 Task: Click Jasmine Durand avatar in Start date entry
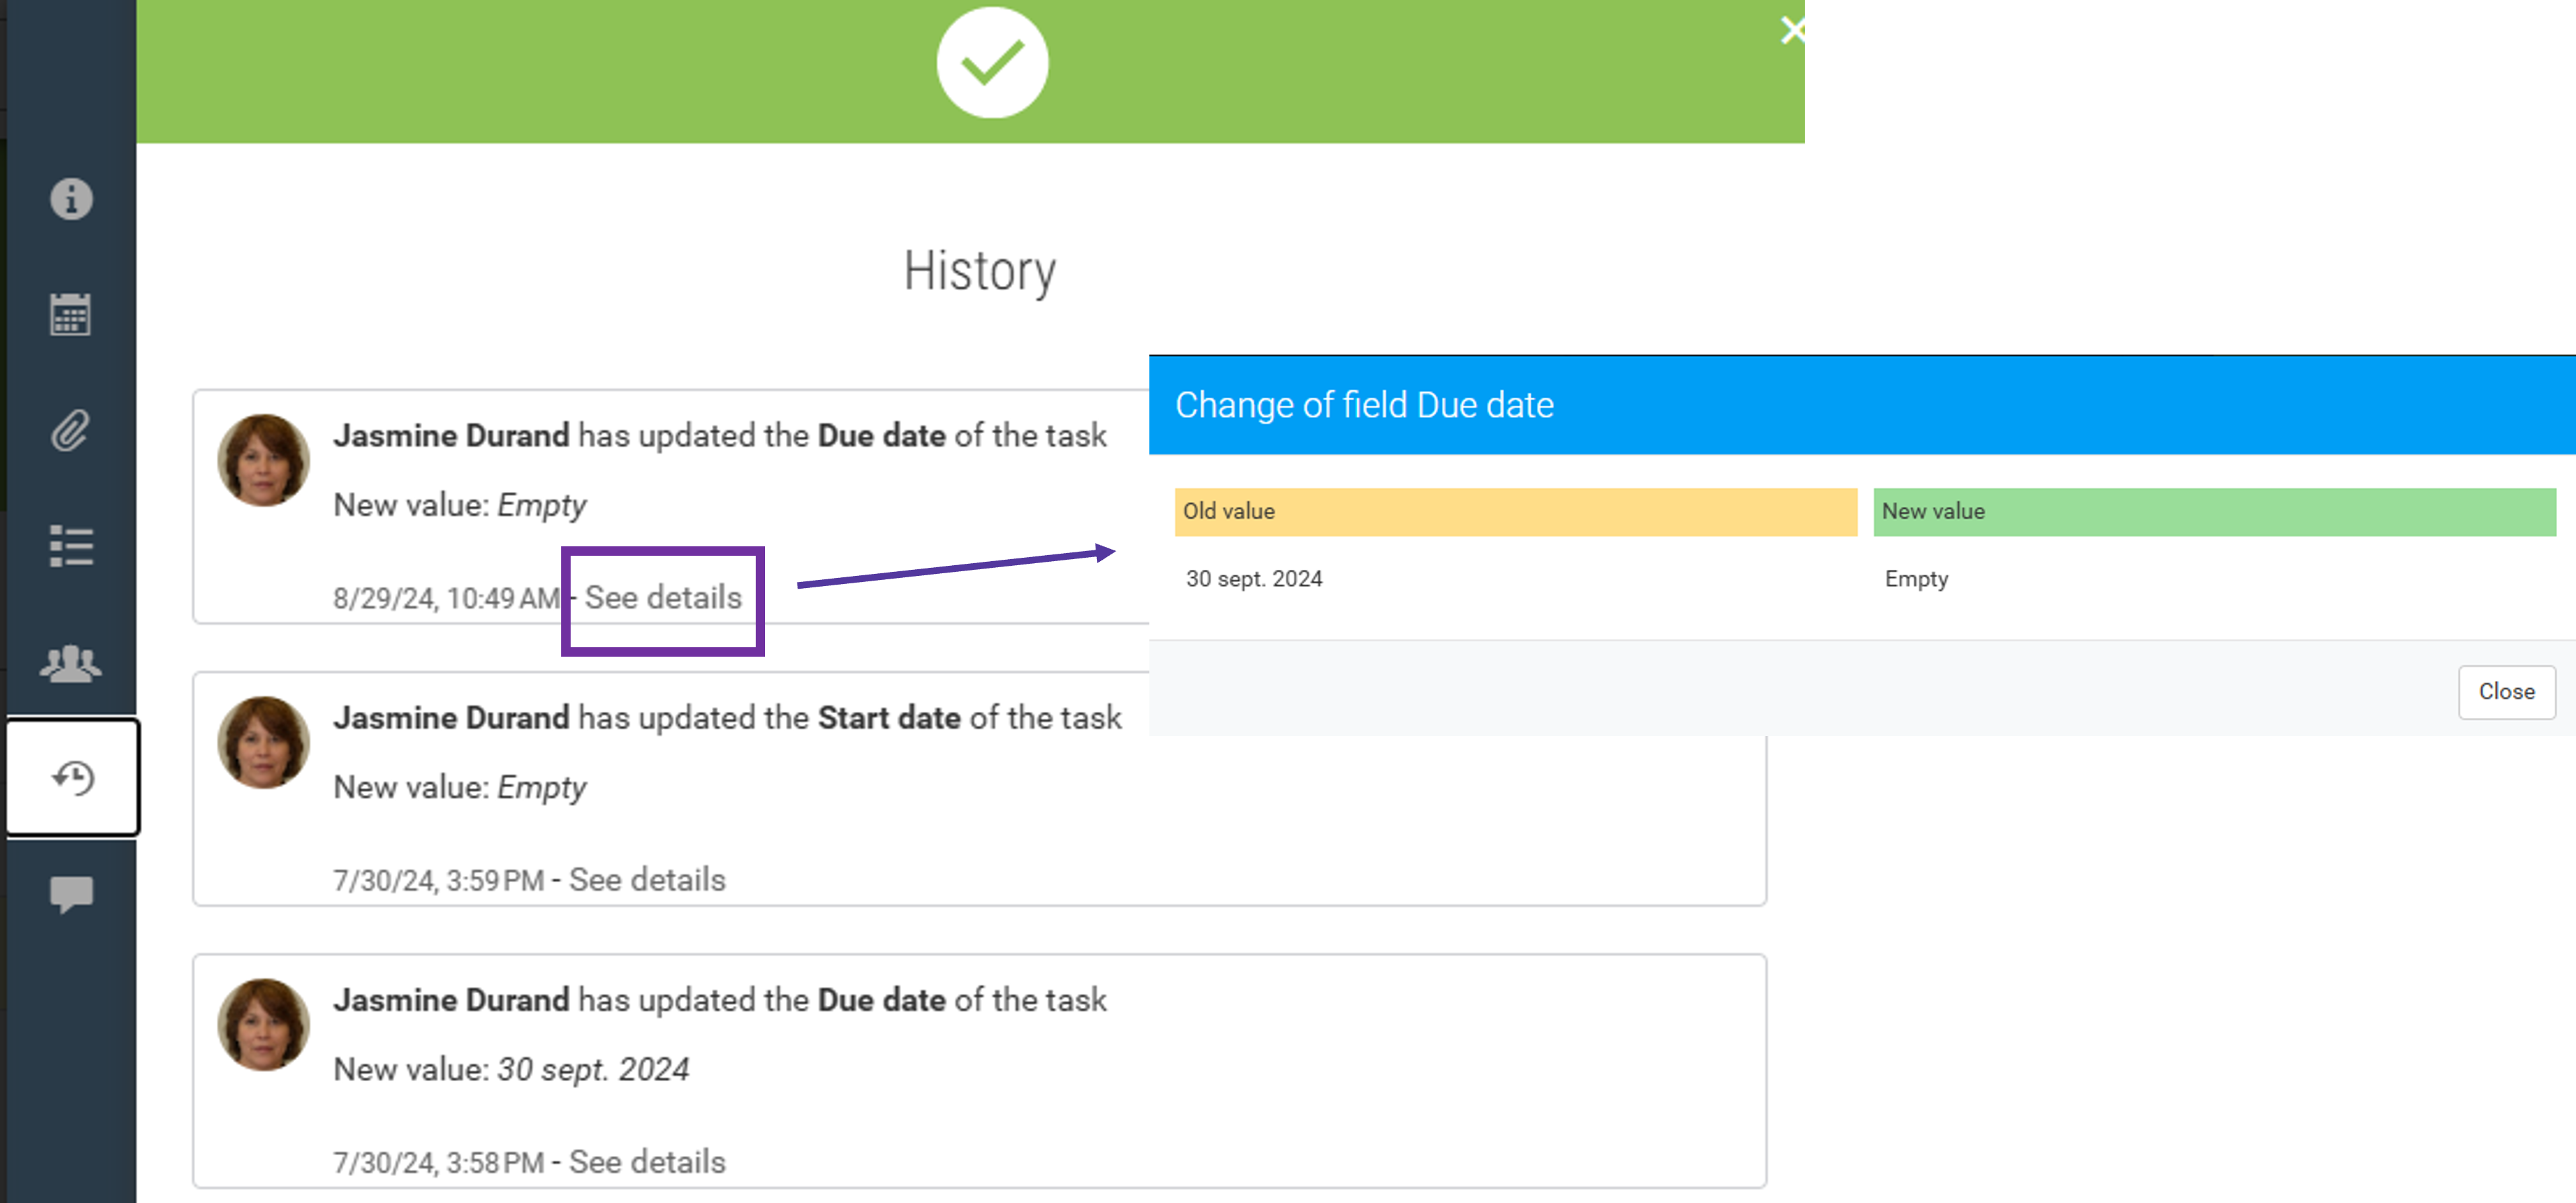(x=263, y=742)
